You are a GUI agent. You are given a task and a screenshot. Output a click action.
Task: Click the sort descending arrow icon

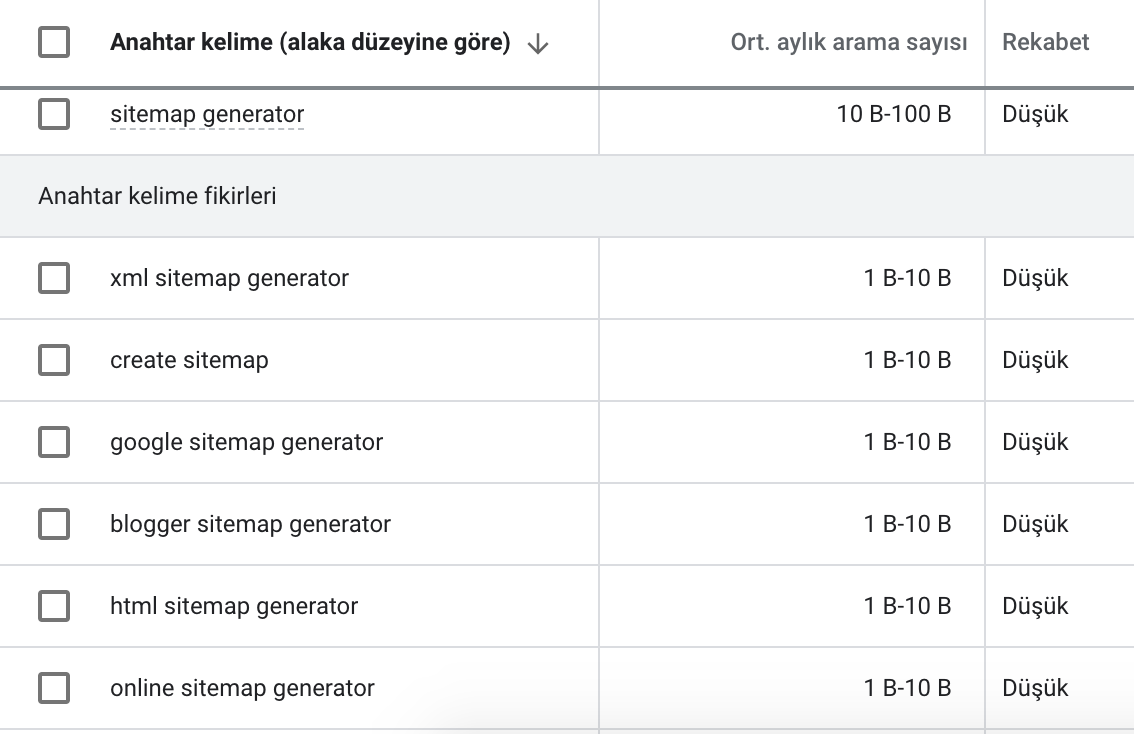pos(537,44)
